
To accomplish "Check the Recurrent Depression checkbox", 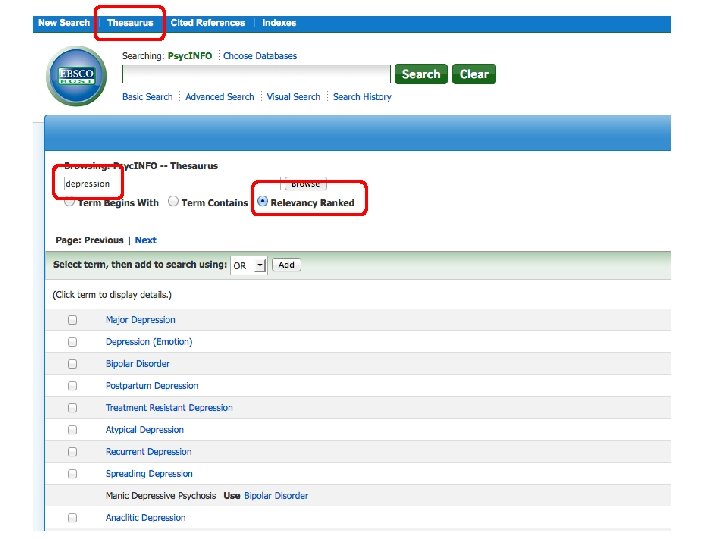I will [73, 452].
